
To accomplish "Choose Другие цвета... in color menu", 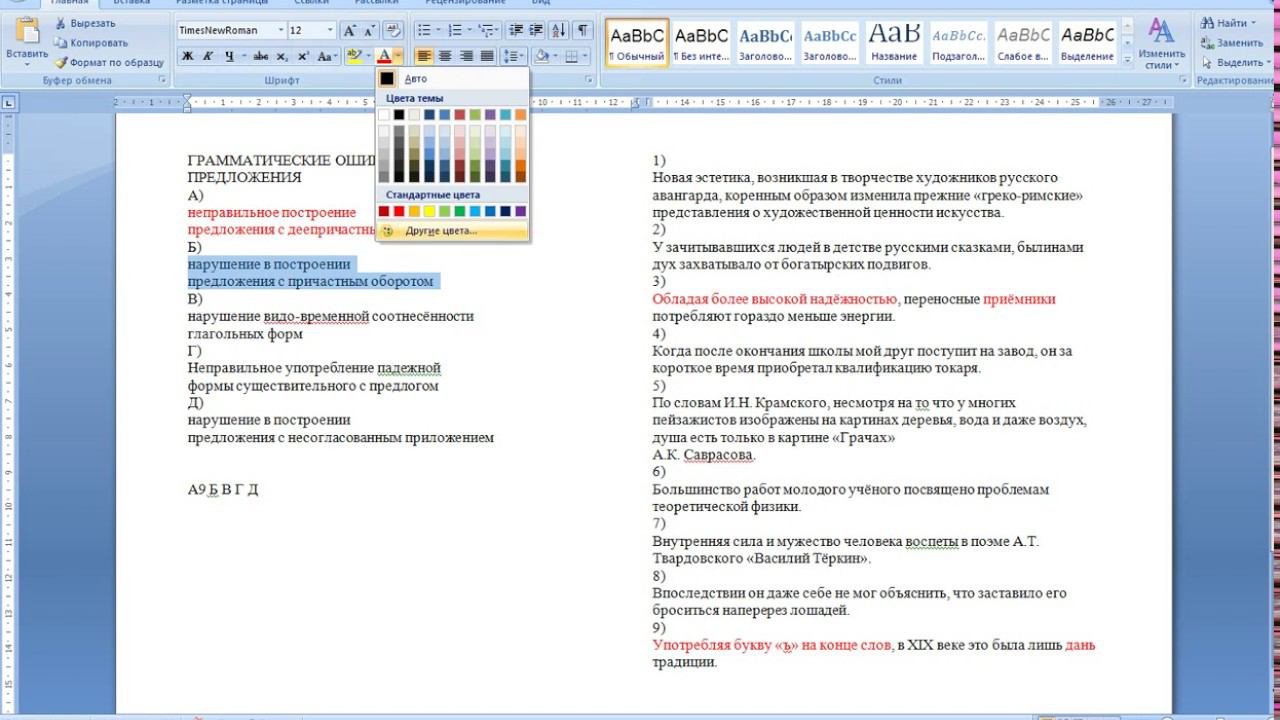I will pyautogui.click(x=452, y=231).
